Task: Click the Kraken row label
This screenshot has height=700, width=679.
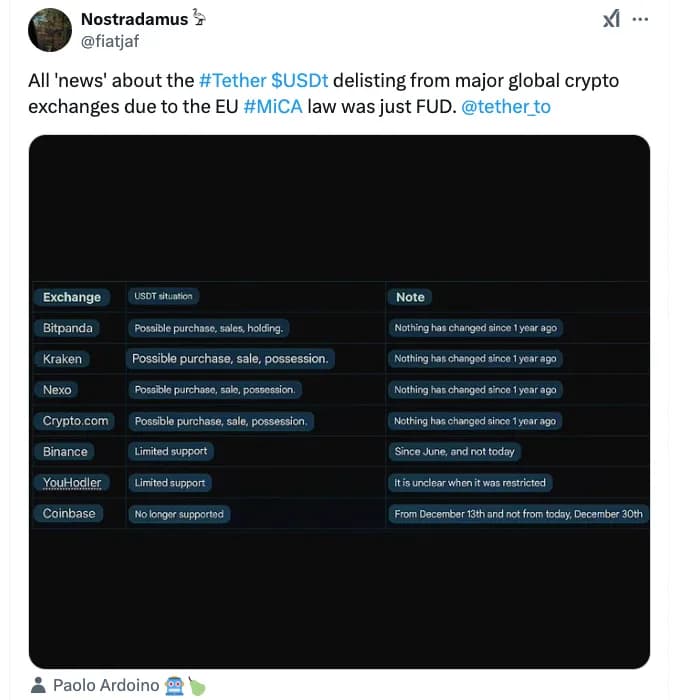Action: (63, 359)
